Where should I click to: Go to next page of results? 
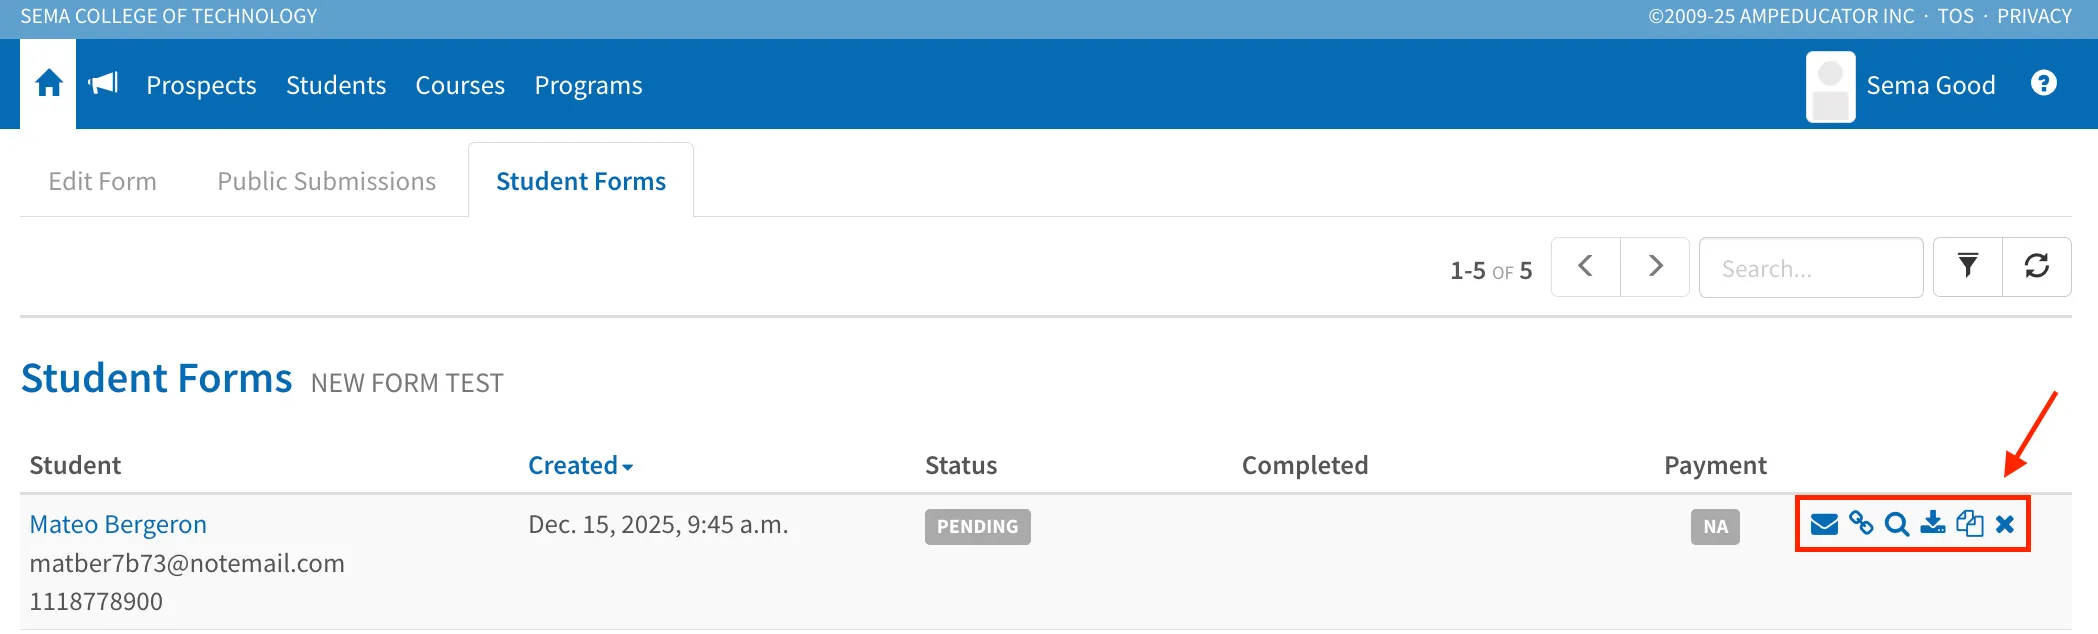point(1655,267)
